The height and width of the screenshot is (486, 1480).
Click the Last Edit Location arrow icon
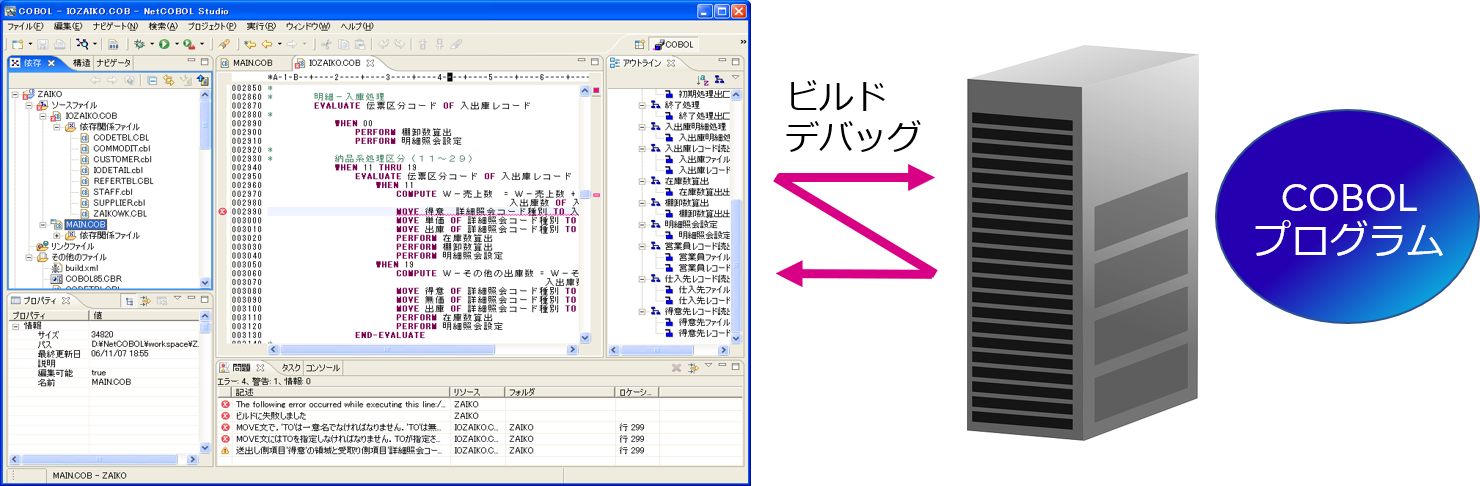coord(249,44)
